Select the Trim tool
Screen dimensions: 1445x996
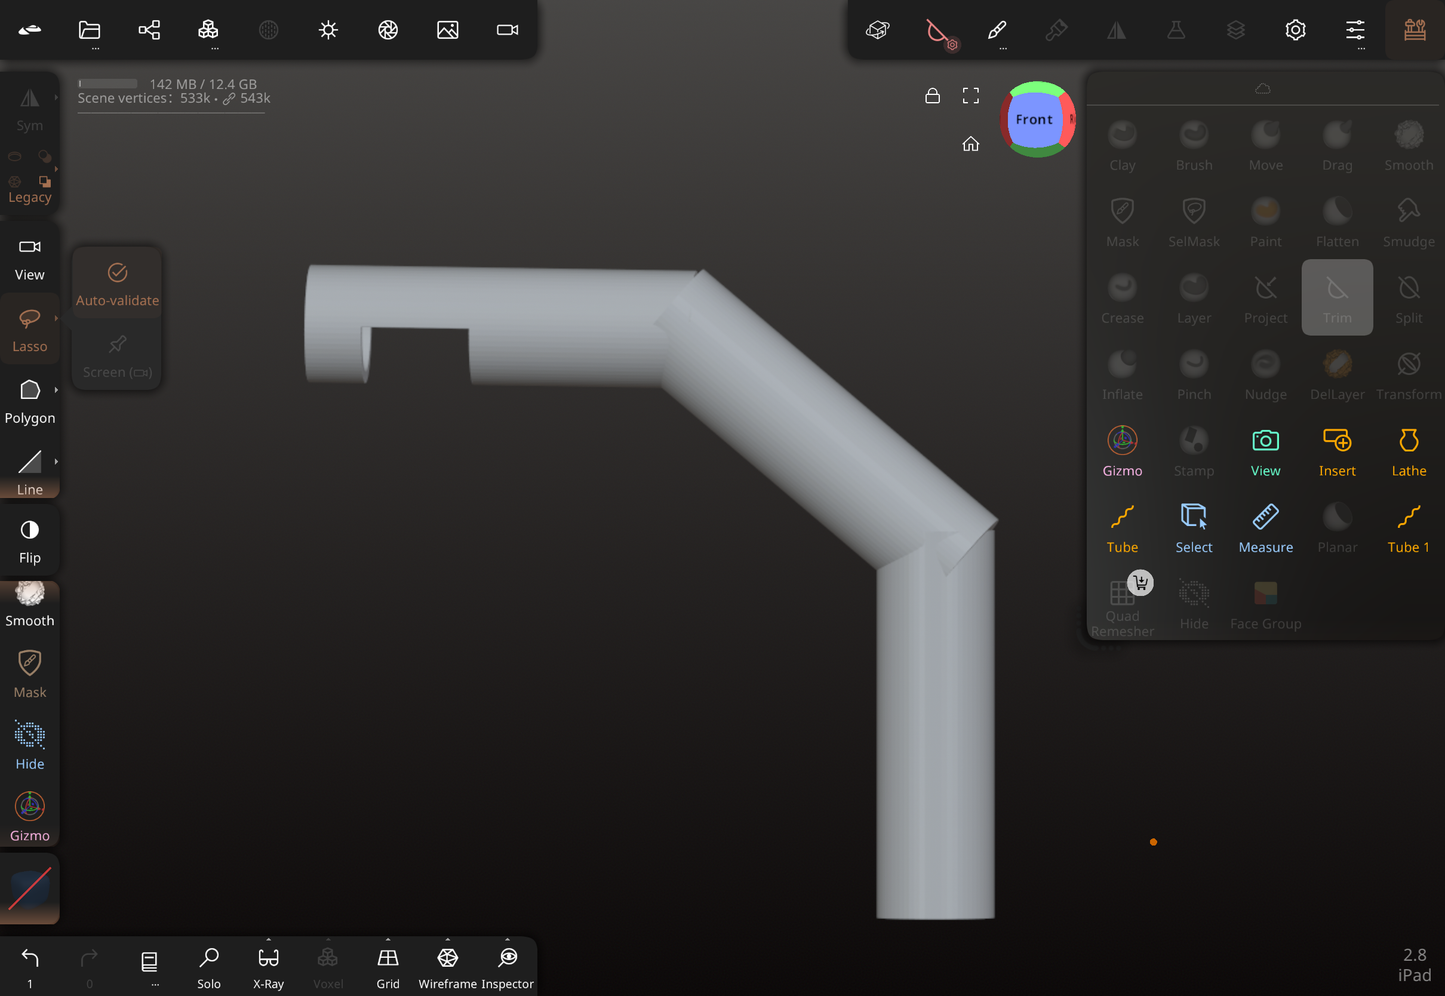click(1336, 298)
